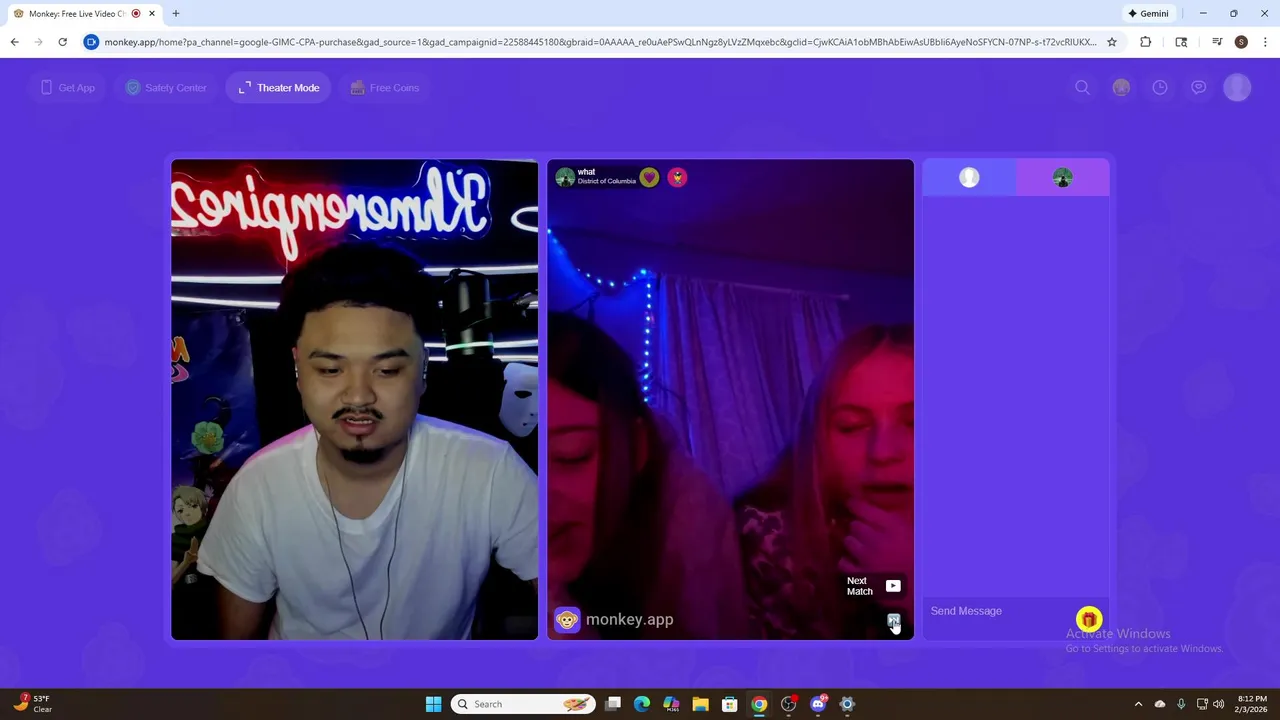
Task: Click the Gemini button
Action: [x=1148, y=14]
